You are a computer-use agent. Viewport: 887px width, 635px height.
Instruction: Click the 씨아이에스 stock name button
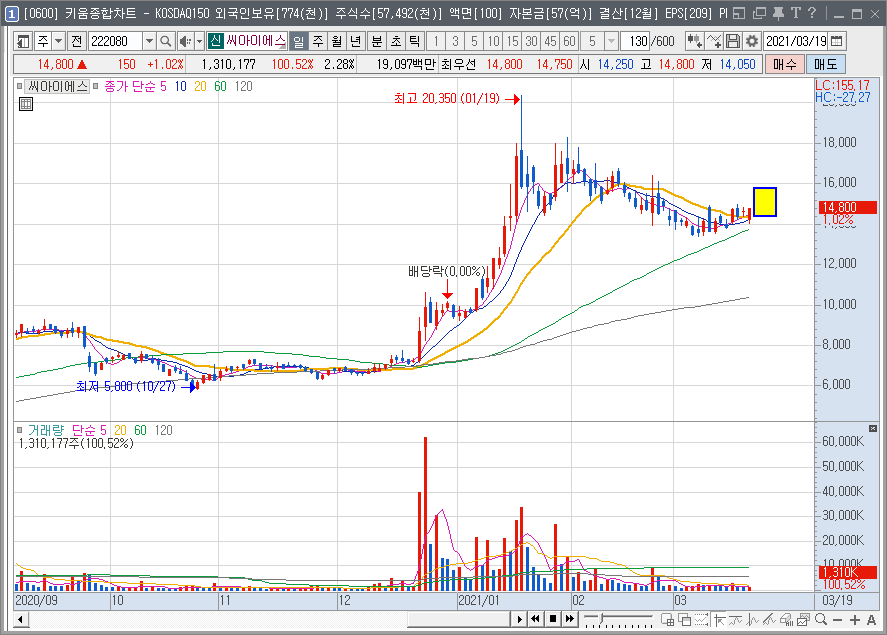click(x=256, y=41)
